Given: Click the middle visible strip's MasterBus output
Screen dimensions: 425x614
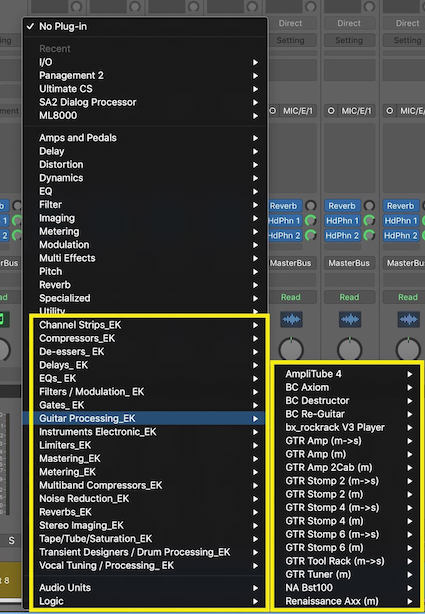Looking at the screenshot, I should coord(349,263).
